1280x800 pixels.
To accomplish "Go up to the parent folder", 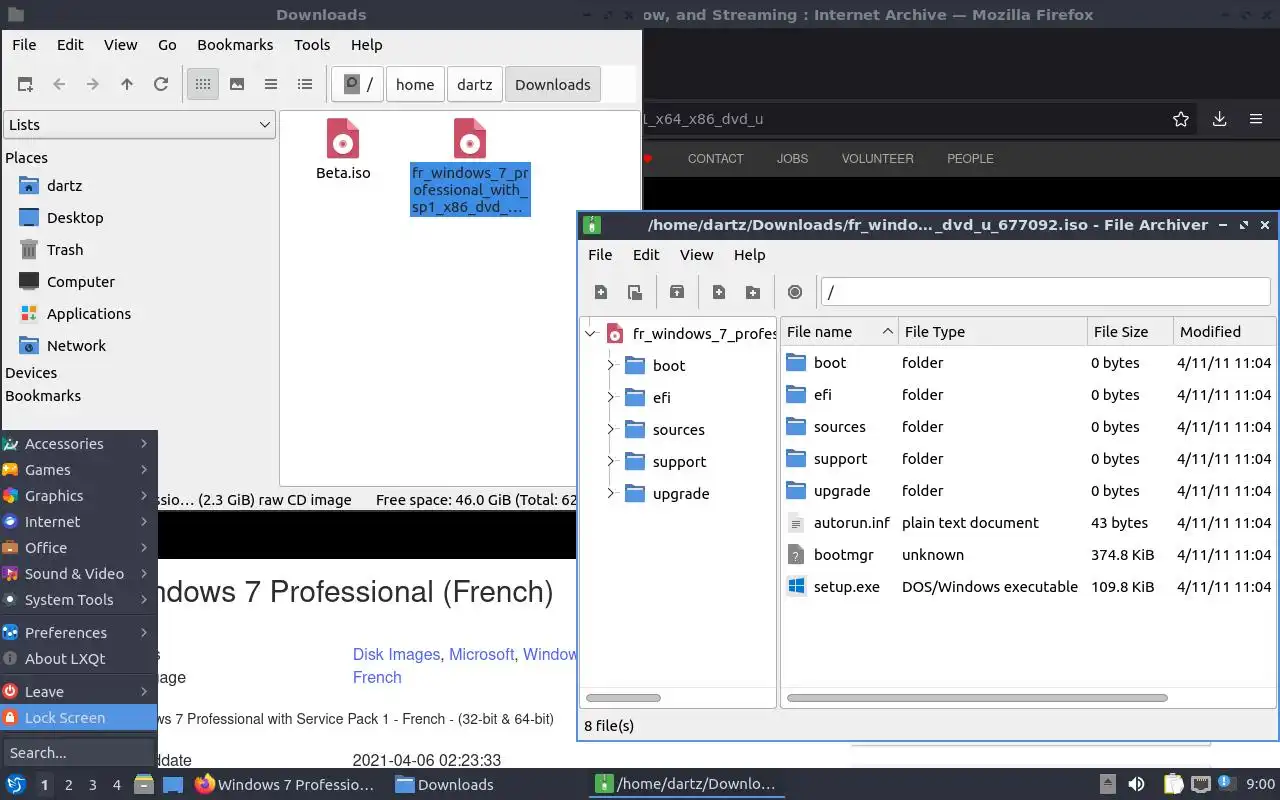I will click(127, 85).
